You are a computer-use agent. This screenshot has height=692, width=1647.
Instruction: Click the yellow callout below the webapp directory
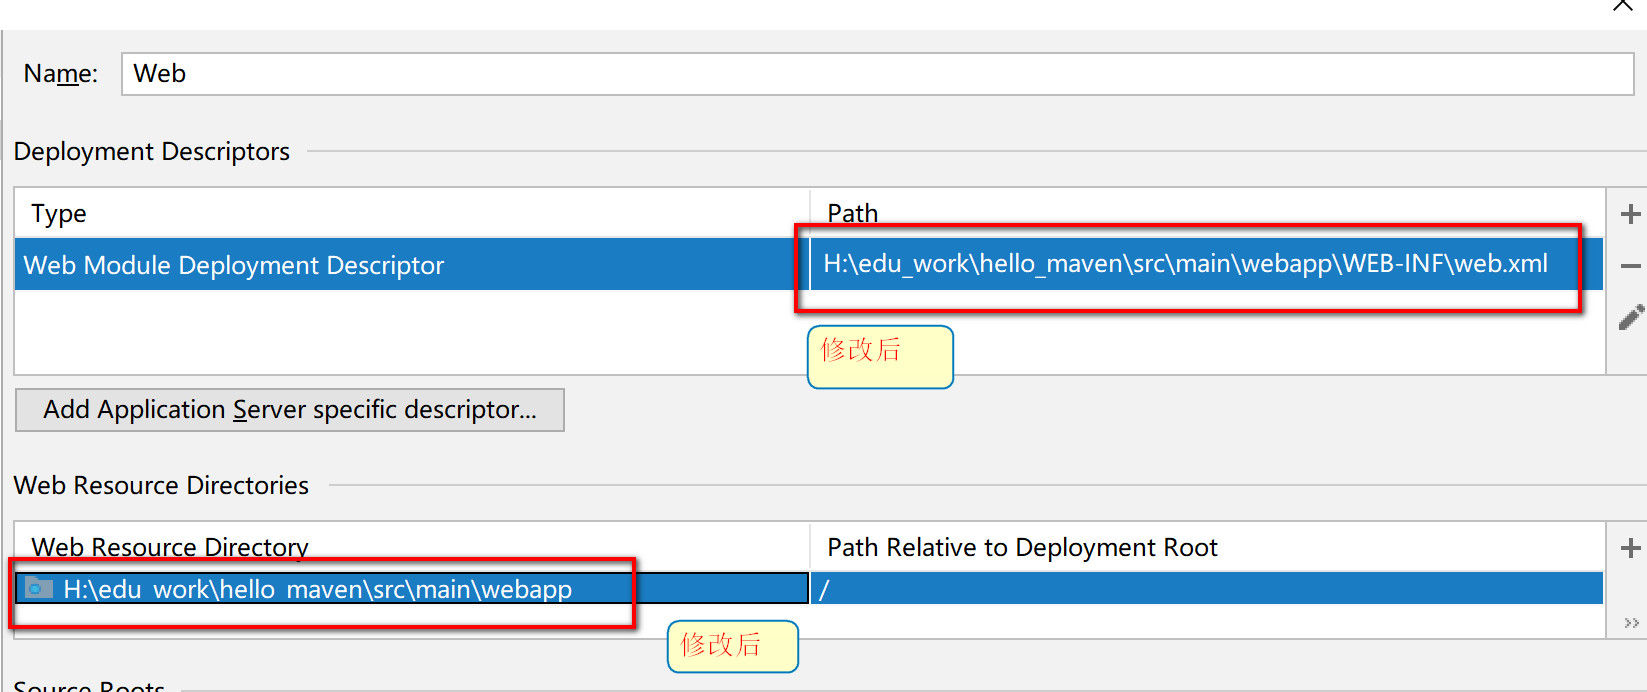point(733,646)
